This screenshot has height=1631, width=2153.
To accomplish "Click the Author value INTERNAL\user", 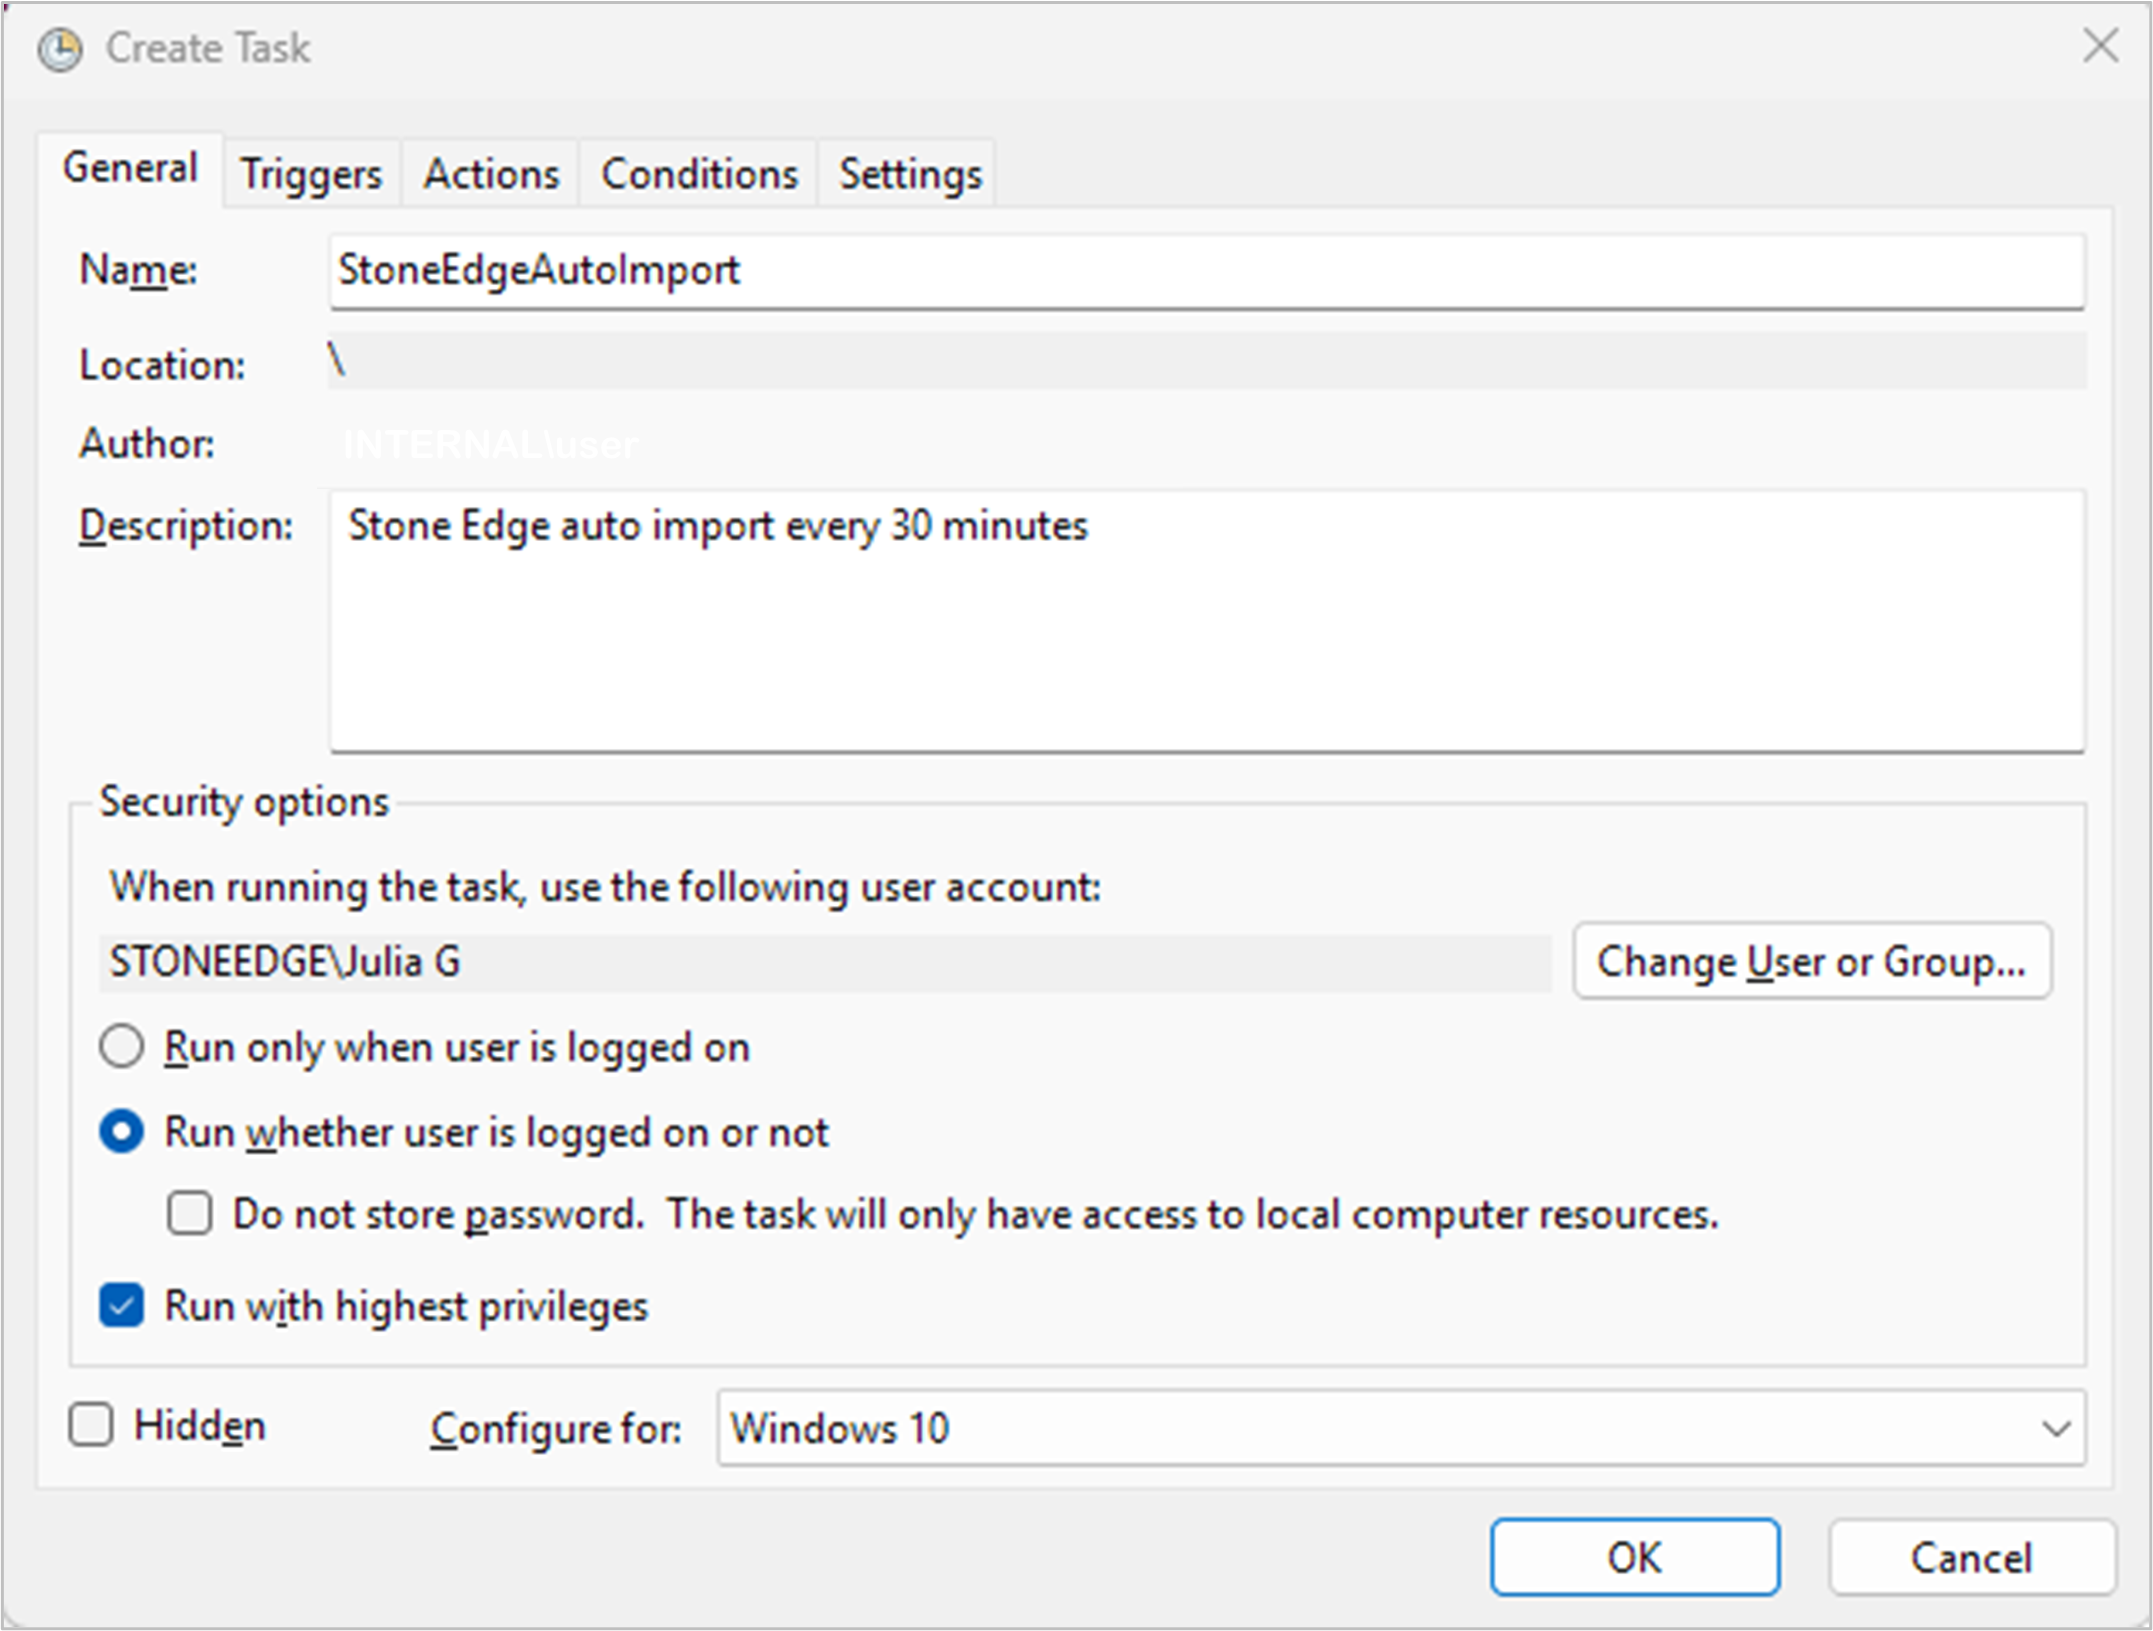I will (x=490, y=444).
